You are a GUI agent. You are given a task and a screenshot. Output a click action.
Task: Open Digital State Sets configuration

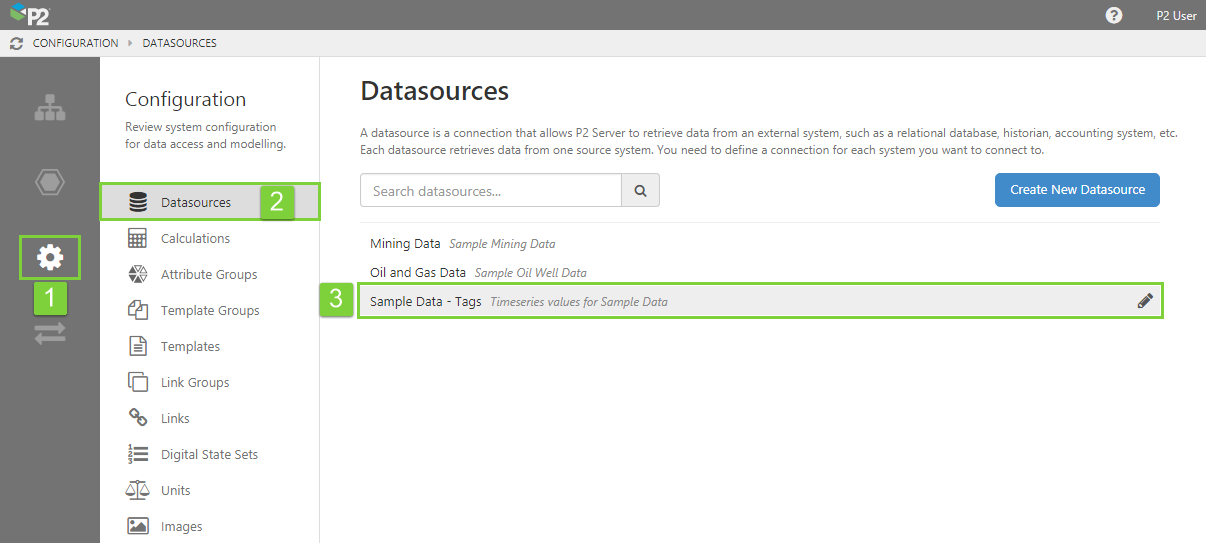209,455
